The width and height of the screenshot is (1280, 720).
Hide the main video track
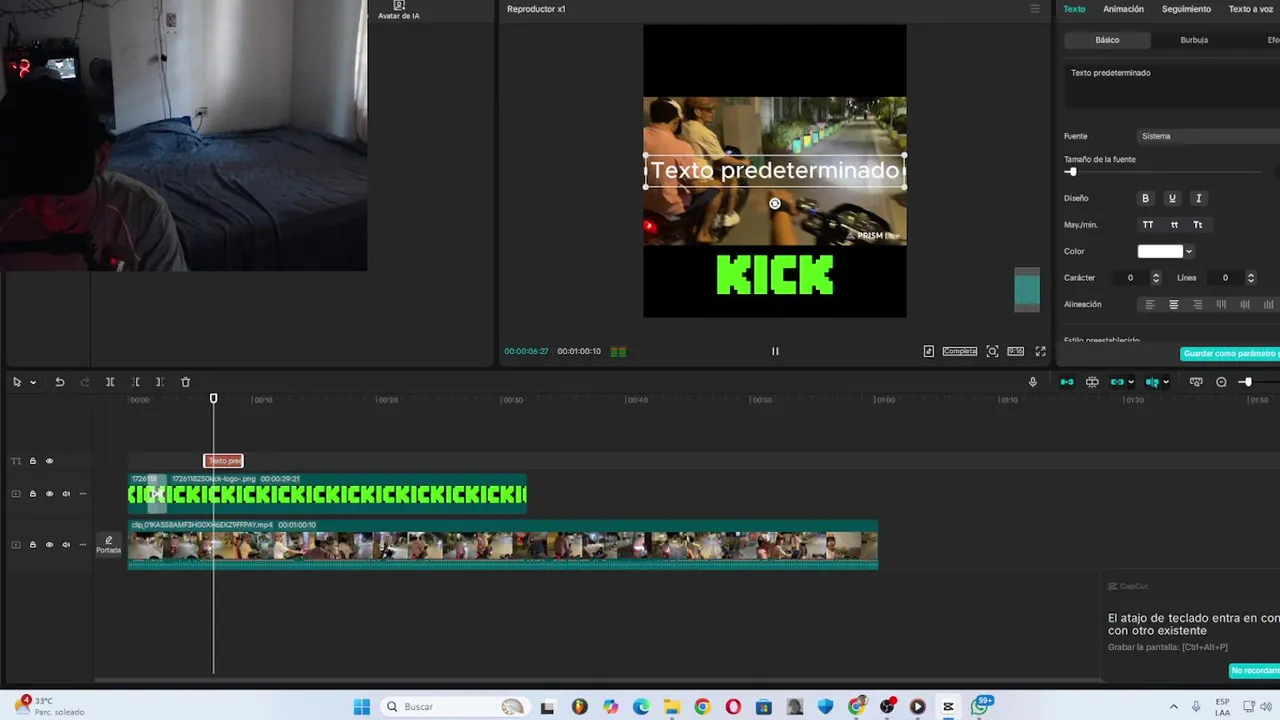49,545
